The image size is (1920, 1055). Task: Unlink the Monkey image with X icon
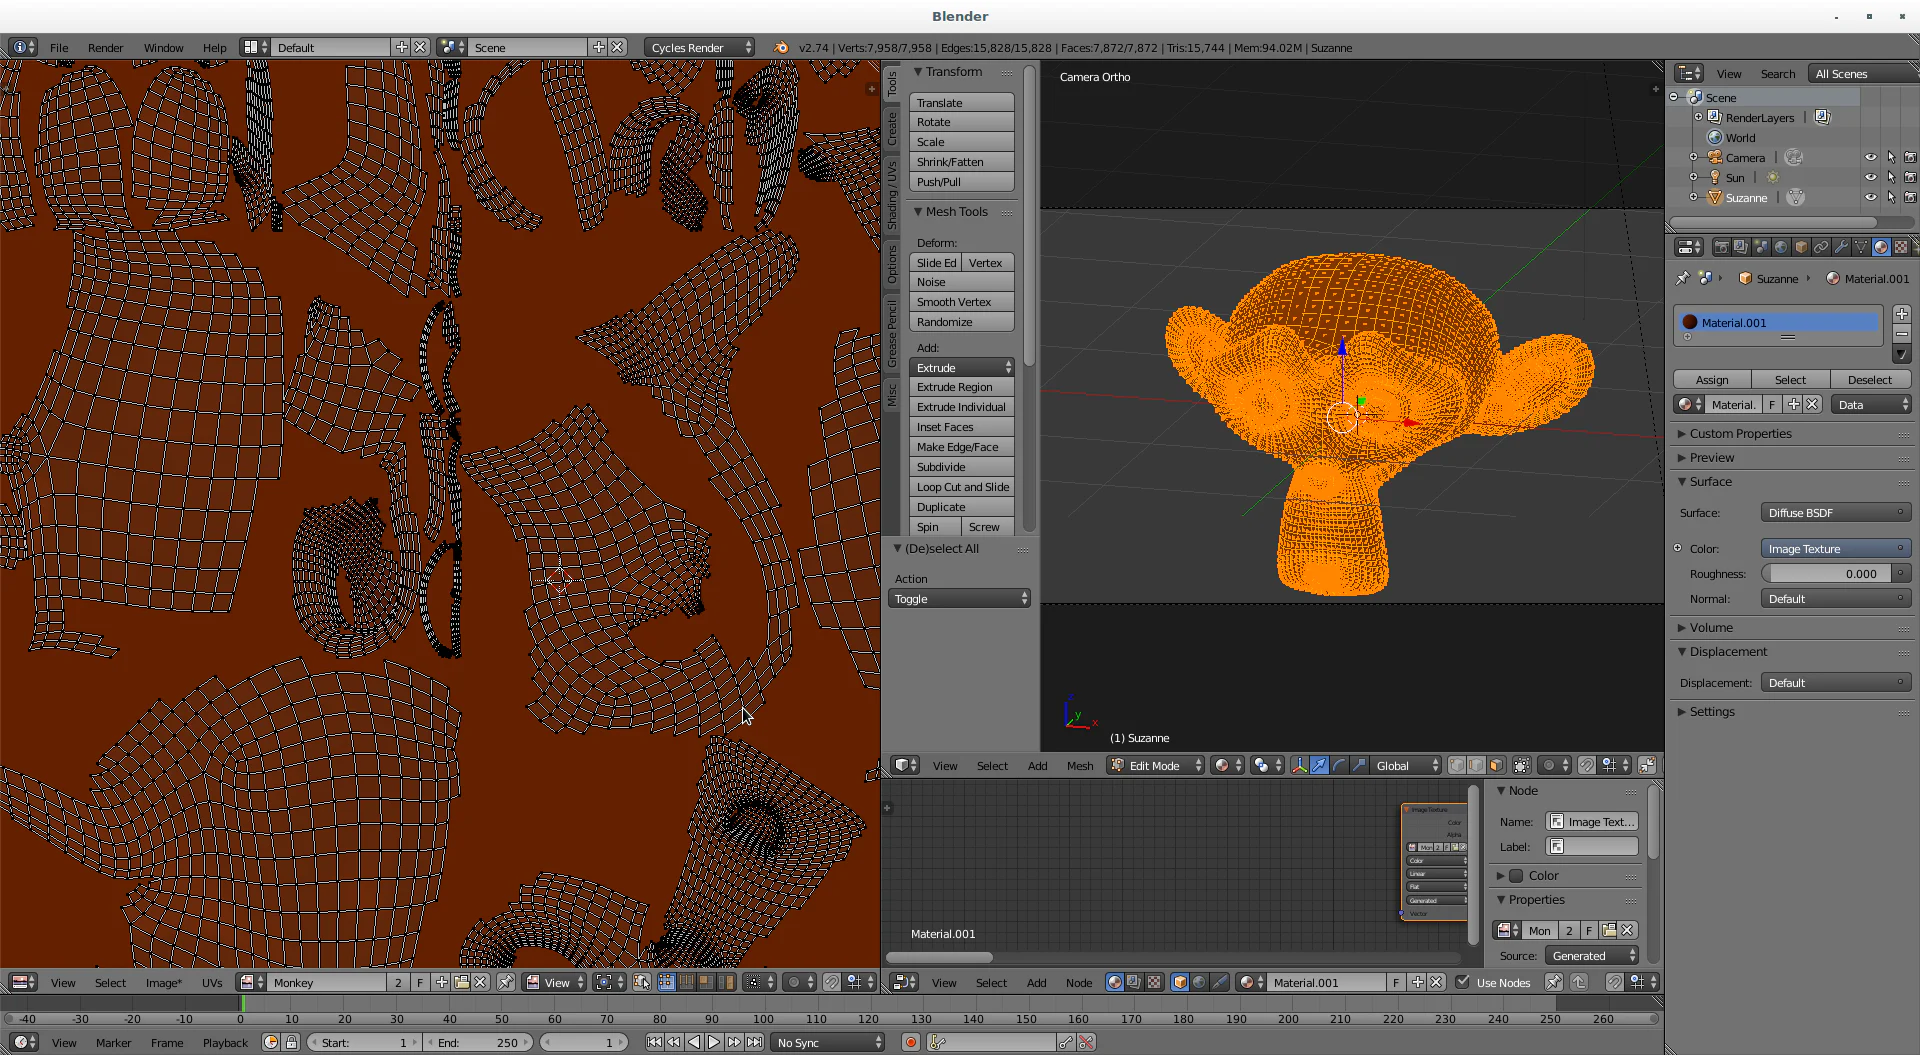coord(480,982)
